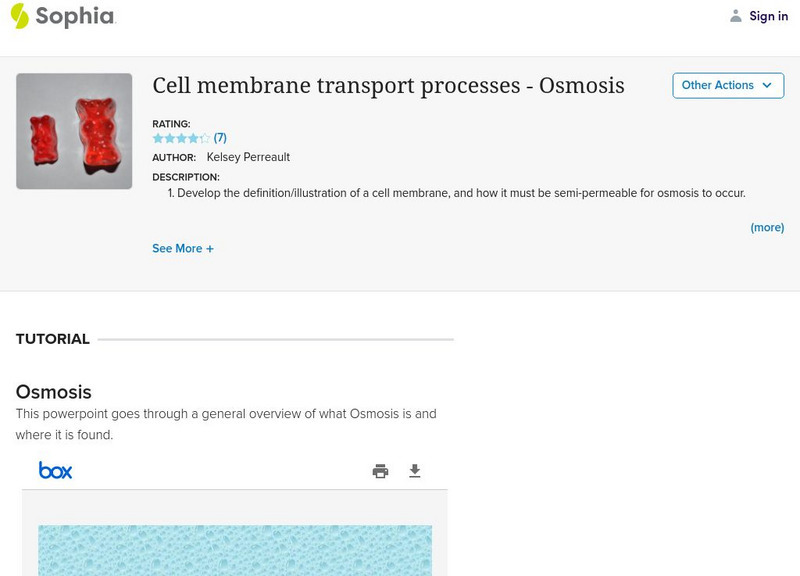This screenshot has width=800, height=576.
Task: Click the TUTORIAL section heading
Action: (x=53, y=339)
